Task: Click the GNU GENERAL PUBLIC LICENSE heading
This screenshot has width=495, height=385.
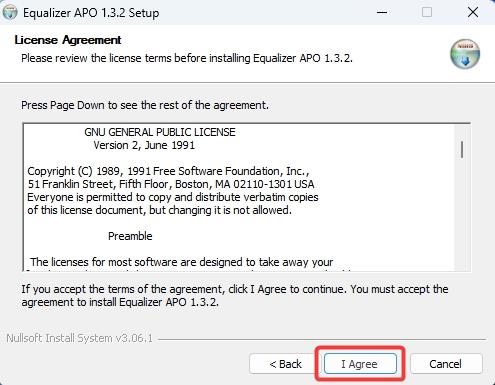Action: click(x=160, y=132)
